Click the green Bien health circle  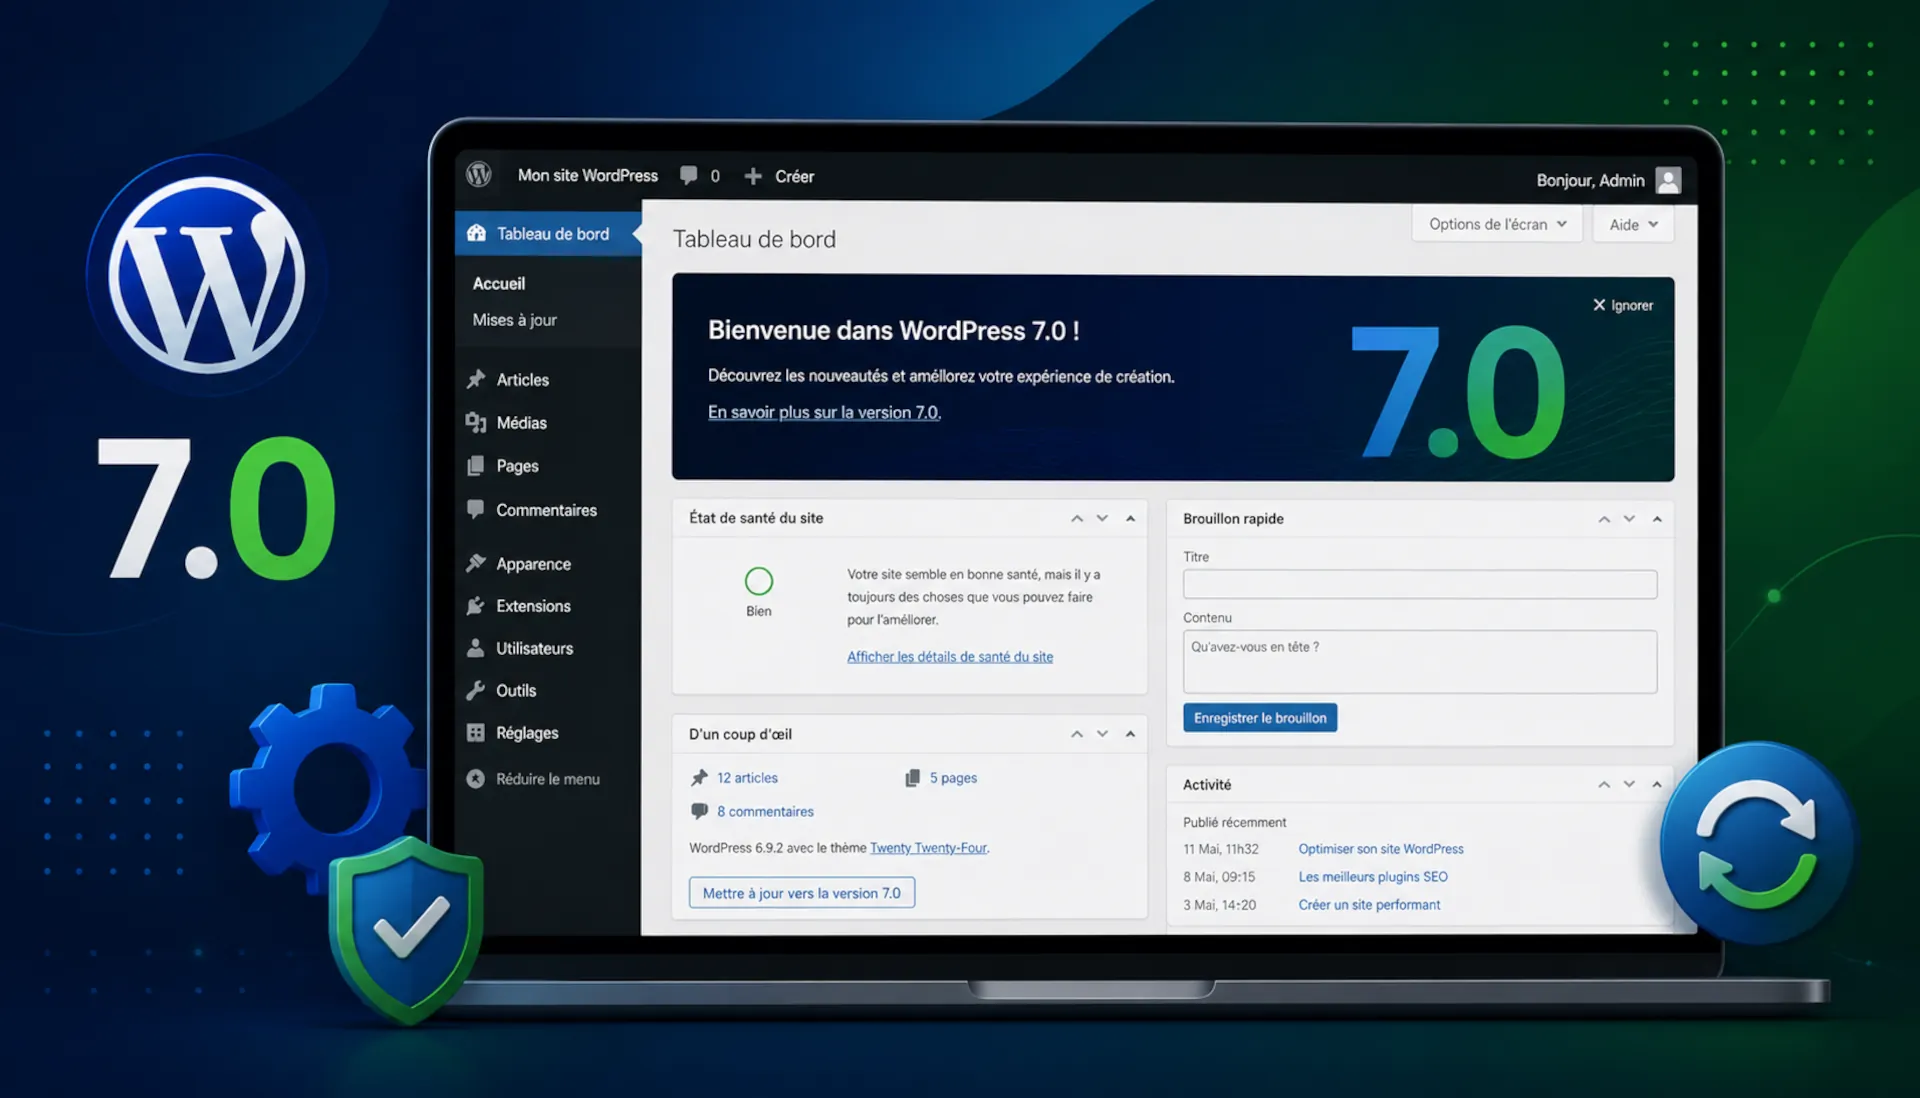tap(759, 581)
